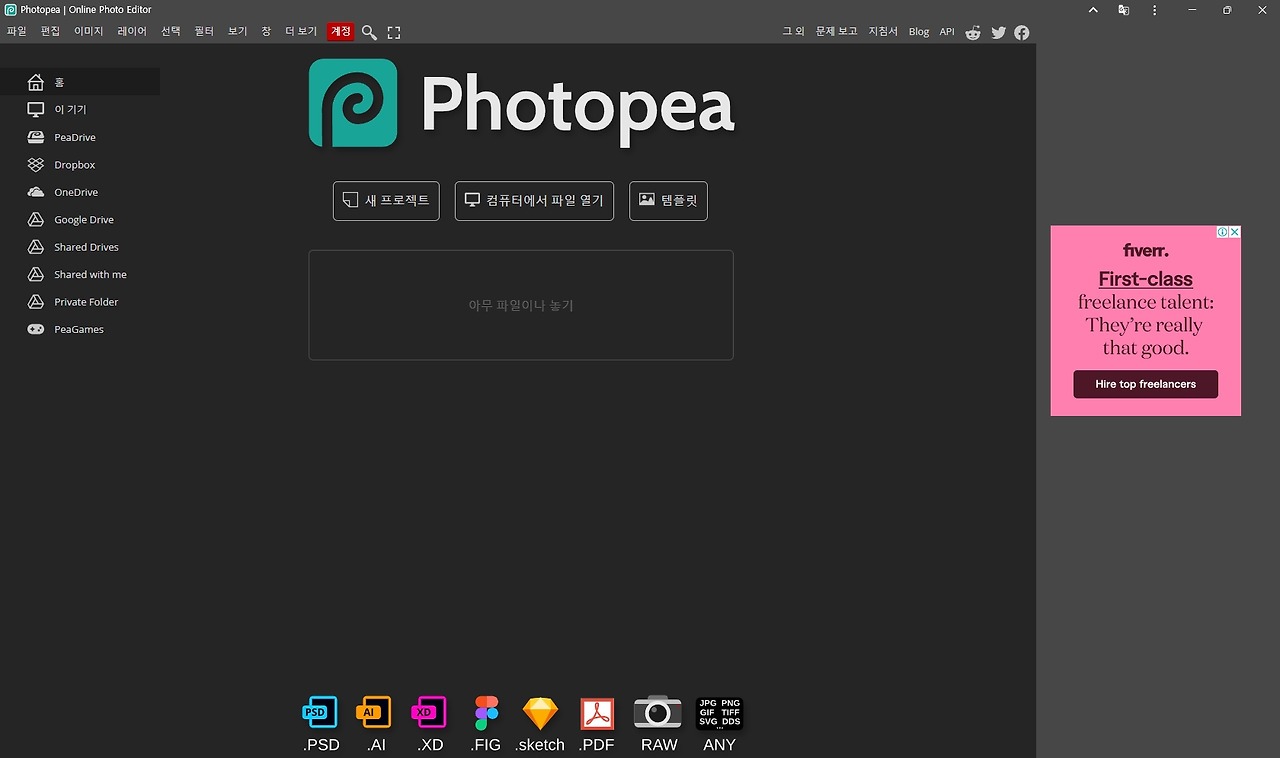This screenshot has height=758, width=1280.
Task: Open the Blog link
Action: click(x=919, y=32)
